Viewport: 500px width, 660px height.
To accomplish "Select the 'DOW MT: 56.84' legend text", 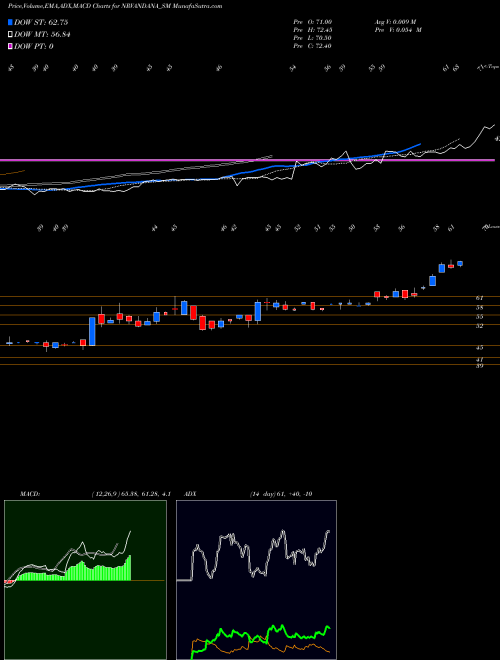I will pyautogui.click(x=42, y=35).
